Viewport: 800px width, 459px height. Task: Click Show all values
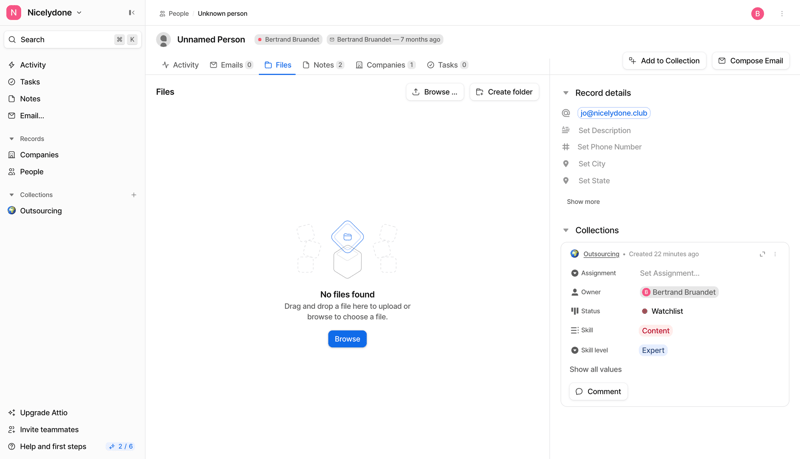point(595,369)
